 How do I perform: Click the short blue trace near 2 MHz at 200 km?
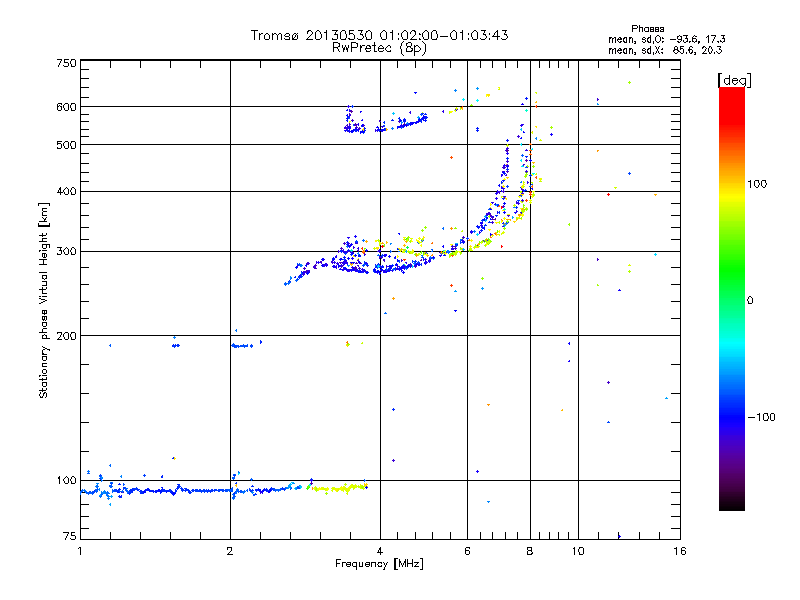click(242, 346)
